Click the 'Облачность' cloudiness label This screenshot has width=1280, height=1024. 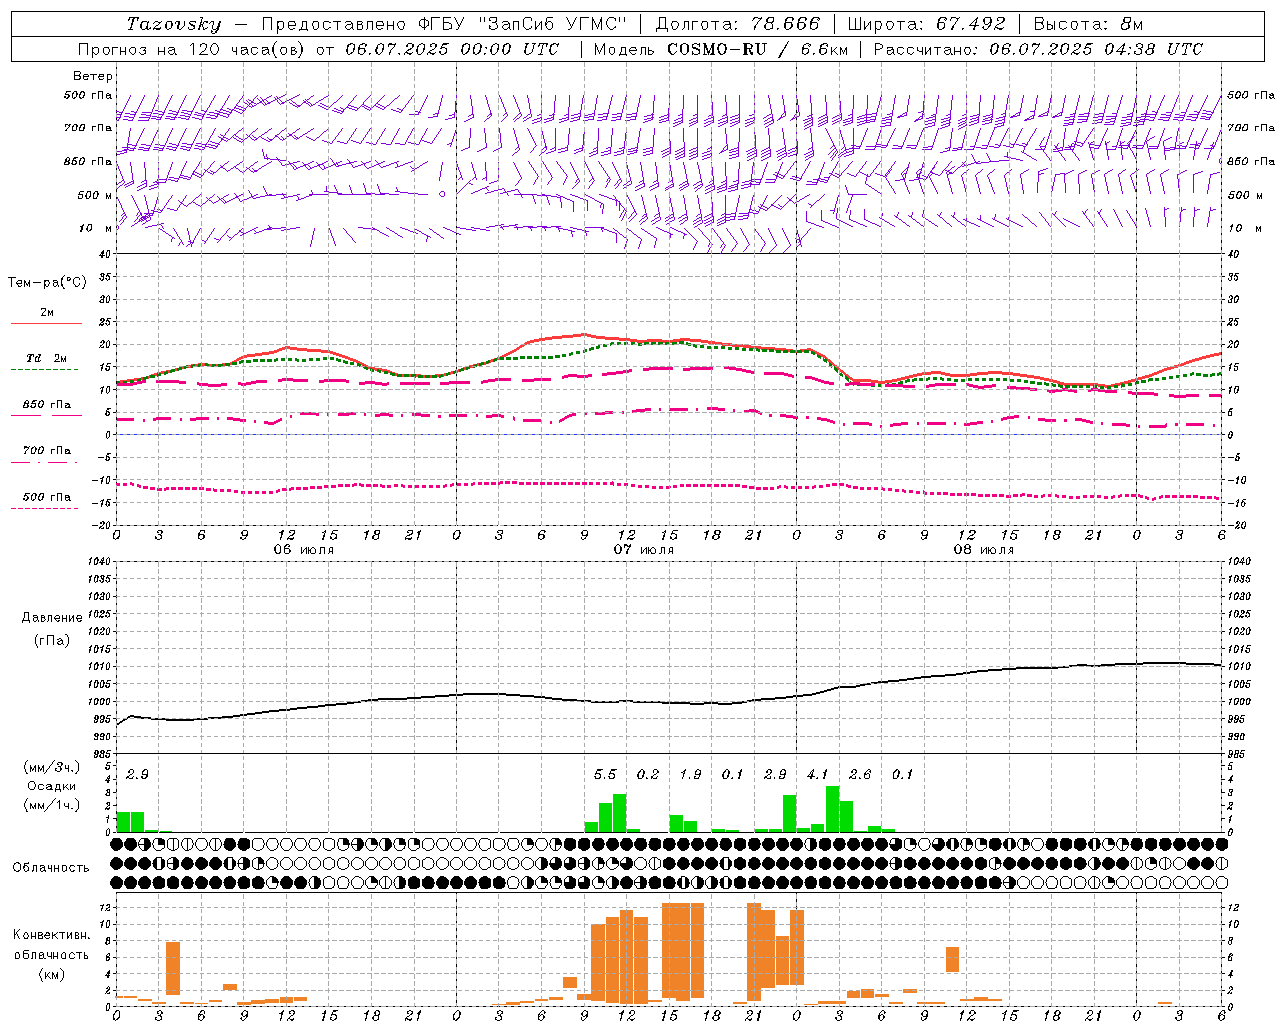click(51, 868)
